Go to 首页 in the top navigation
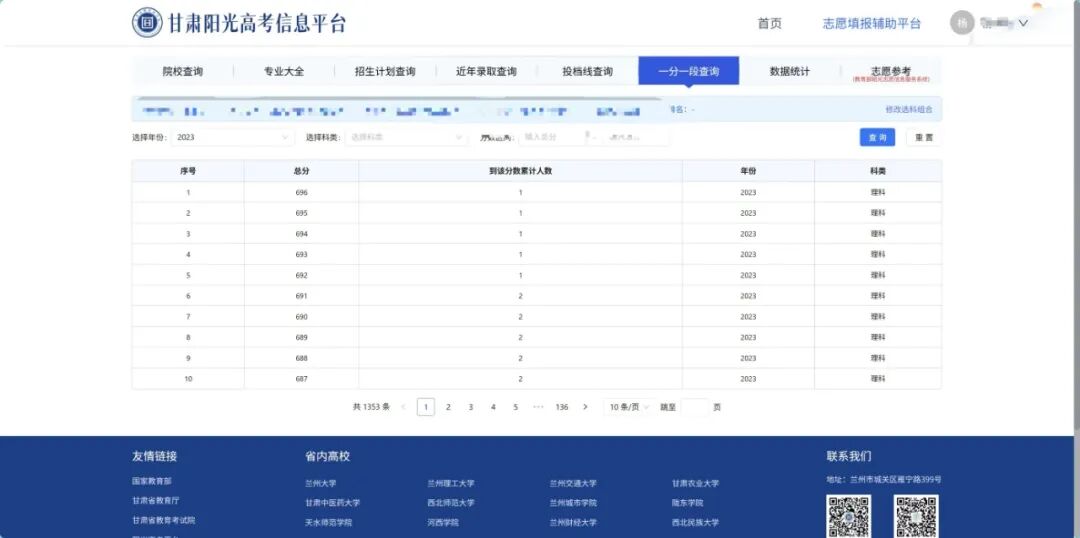The height and width of the screenshot is (538, 1080). point(769,23)
